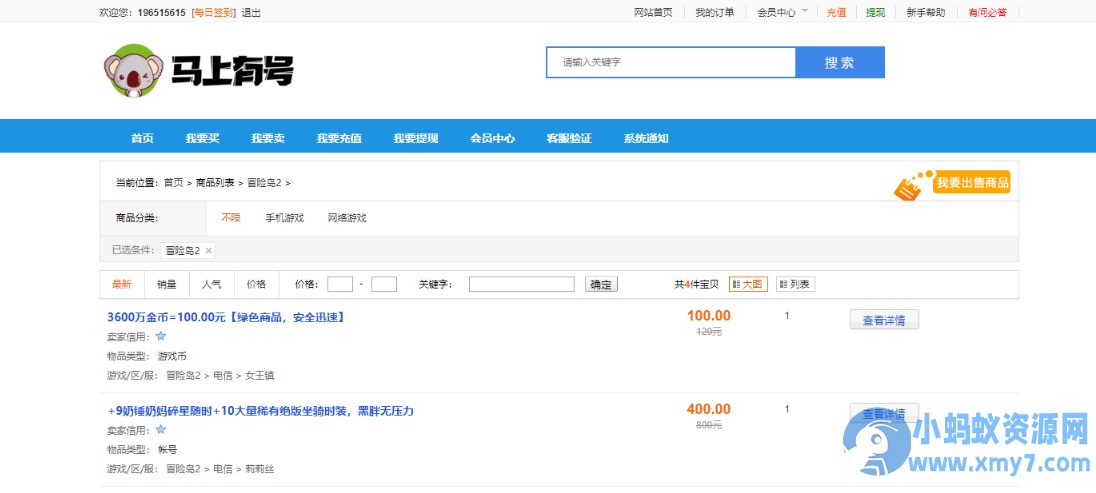Screen dimensions: 1096x493
Task: Select the 不限 category filter
Action: [x=231, y=217]
